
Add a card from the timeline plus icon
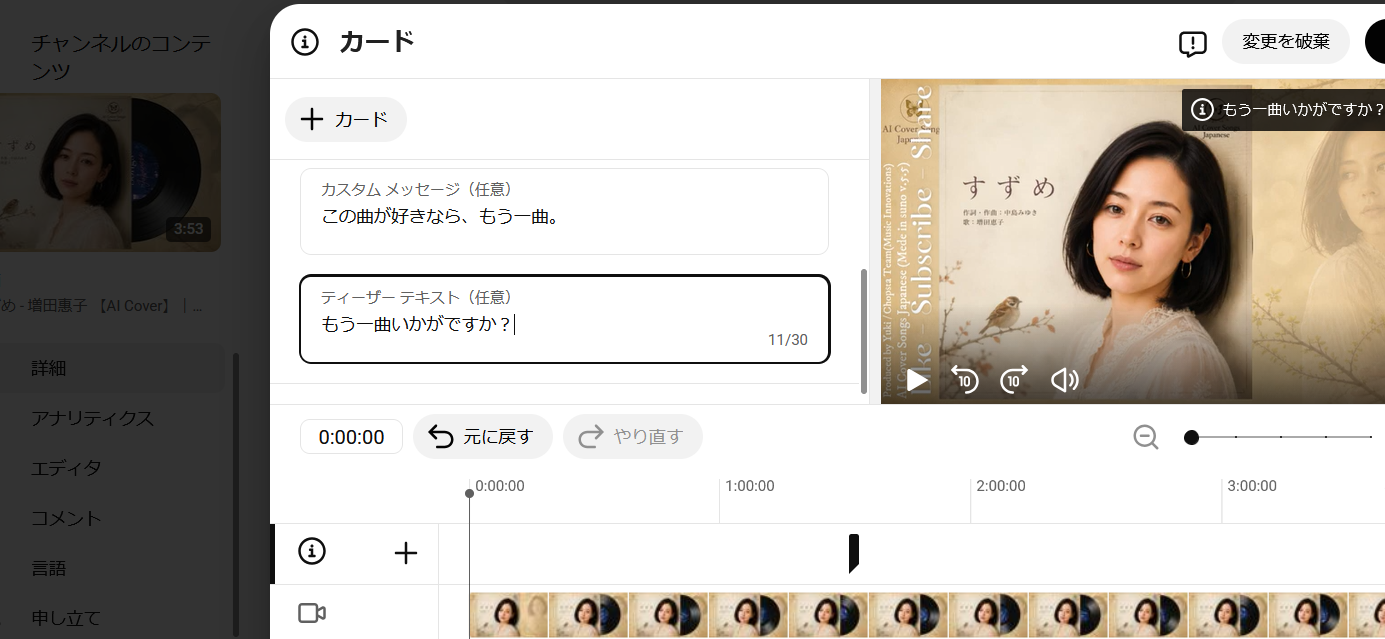405,553
